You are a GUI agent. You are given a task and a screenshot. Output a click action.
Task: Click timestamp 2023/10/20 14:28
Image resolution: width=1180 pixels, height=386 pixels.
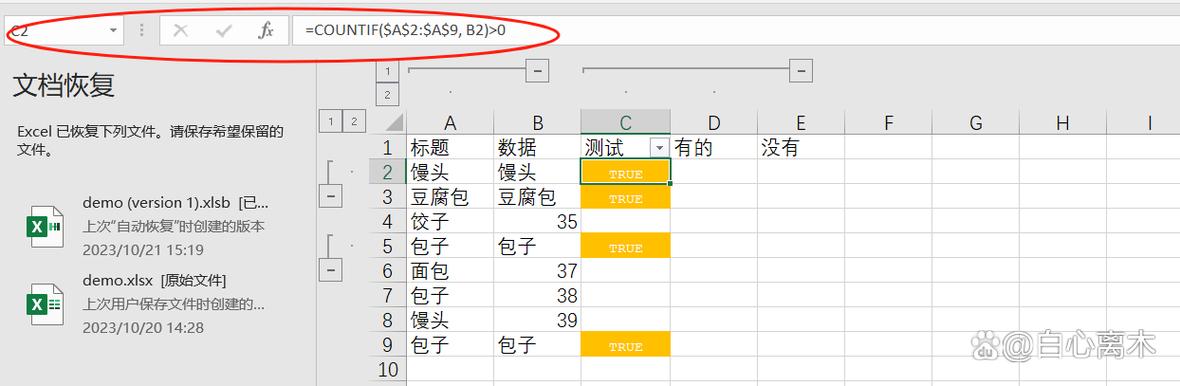point(143,327)
